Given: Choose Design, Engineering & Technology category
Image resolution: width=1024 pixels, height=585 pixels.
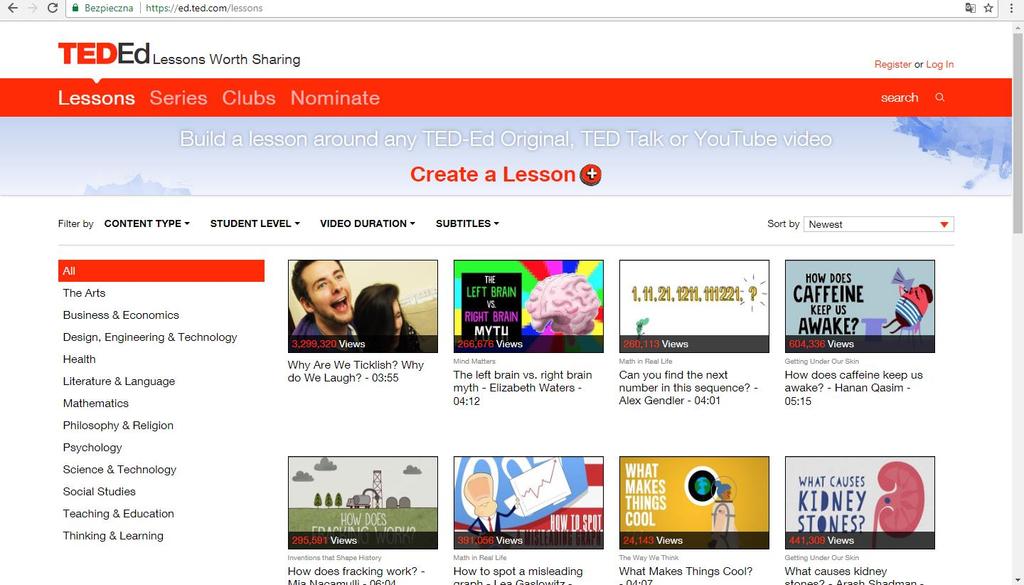Looking at the screenshot, I should tap(150, 337).
